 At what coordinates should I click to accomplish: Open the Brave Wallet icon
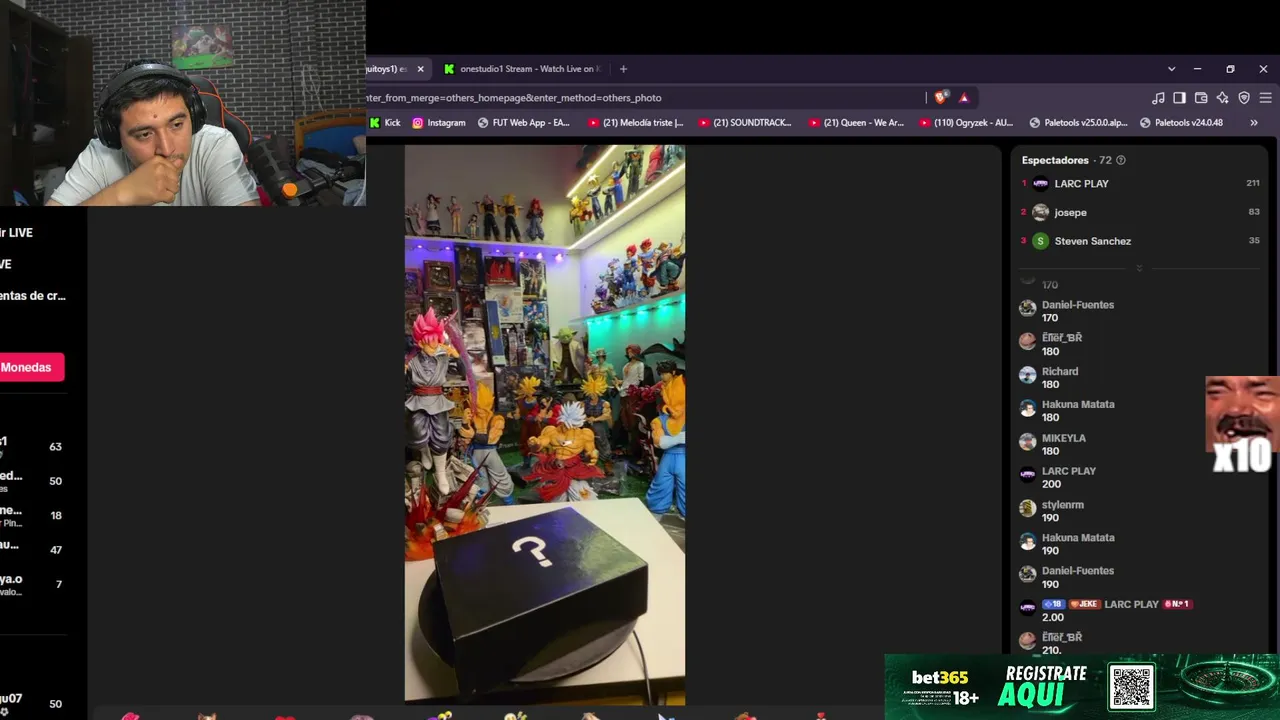[x=1201, y=98]
